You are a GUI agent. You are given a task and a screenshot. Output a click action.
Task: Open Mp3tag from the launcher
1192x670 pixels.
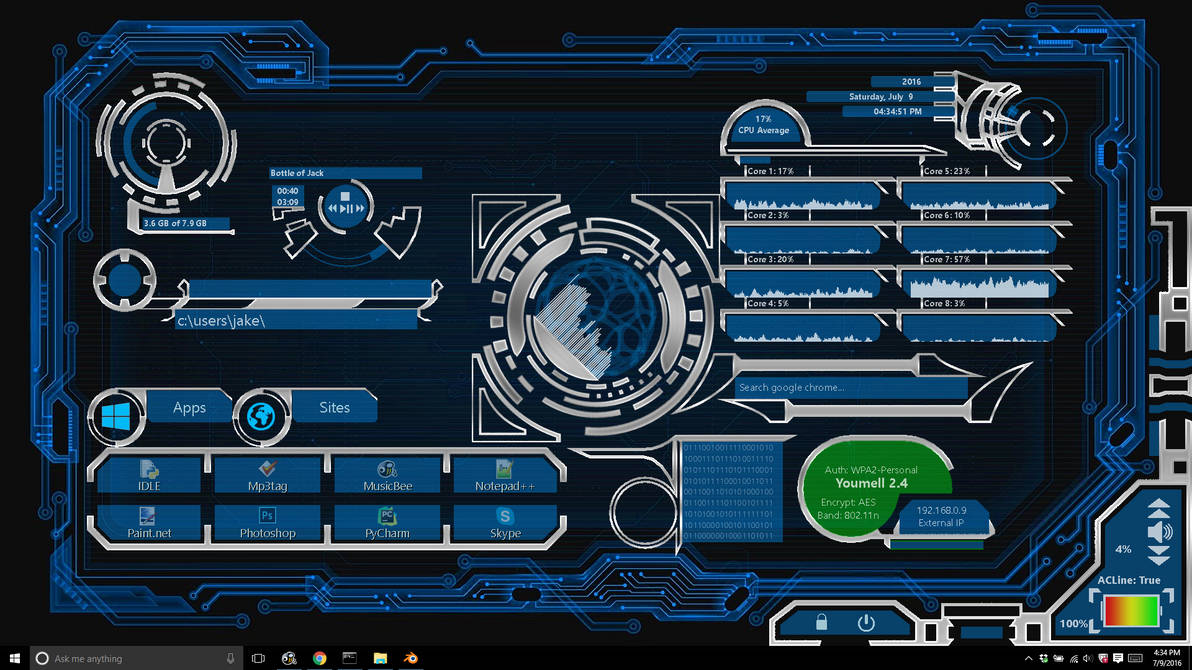click(267, 474)
